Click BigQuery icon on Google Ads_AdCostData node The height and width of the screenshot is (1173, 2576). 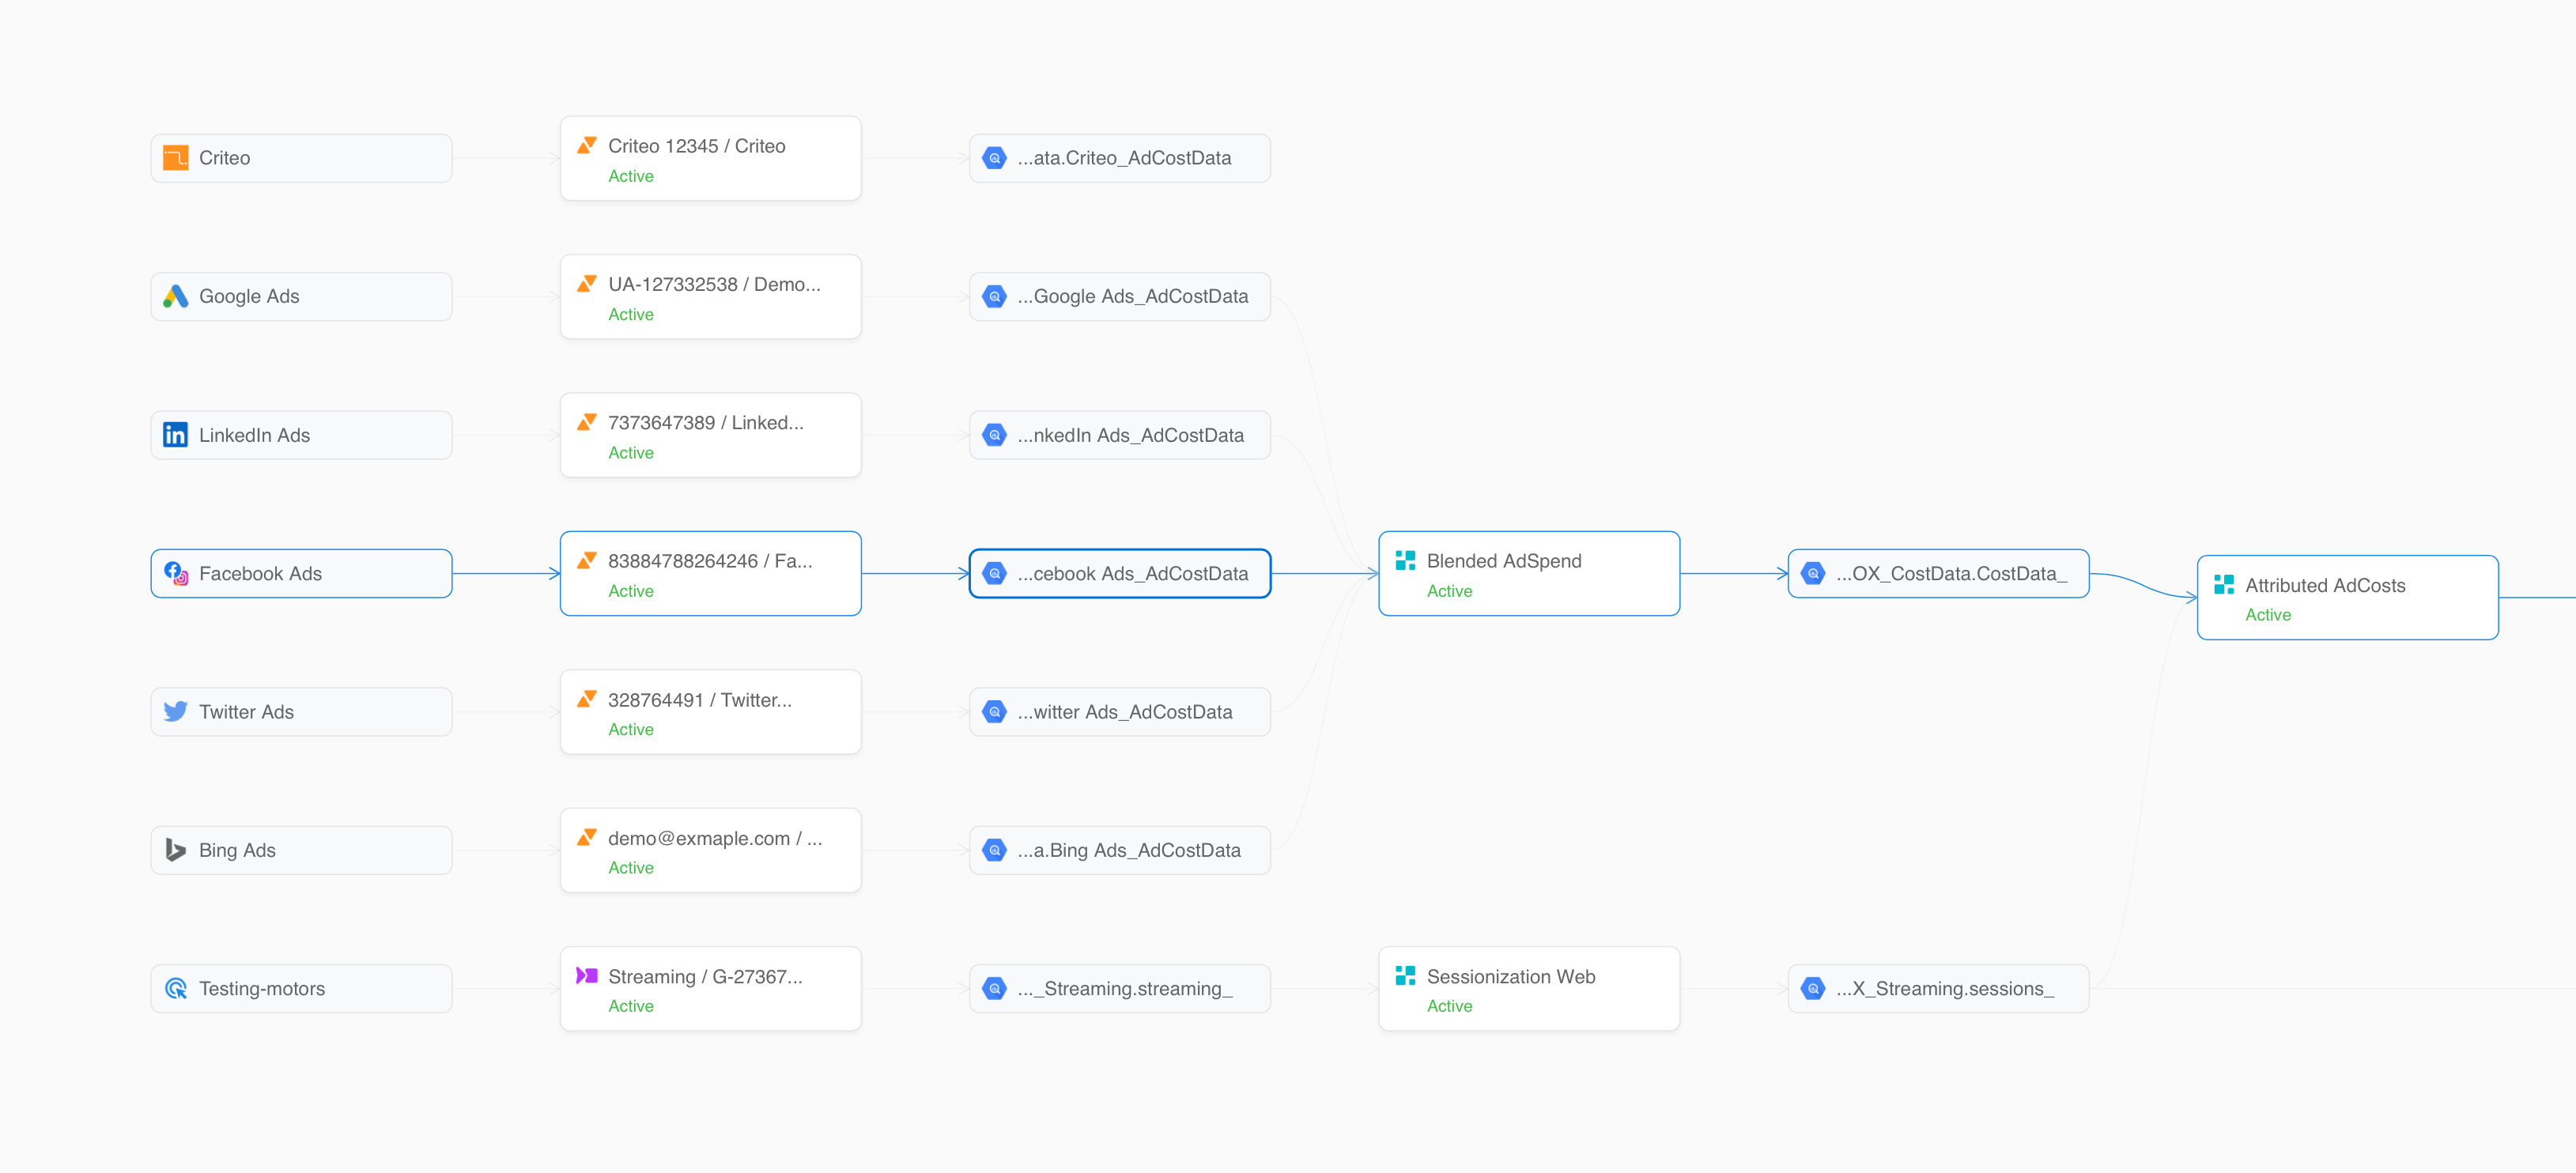click(994, 296)
